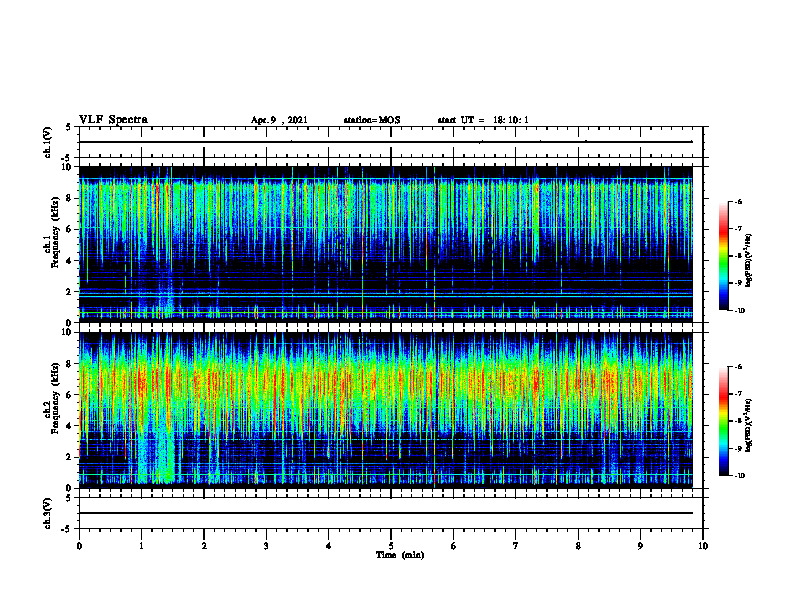
Task: Click the "8" kHz tick on ch.1 frequency axis
Action: 70,198
